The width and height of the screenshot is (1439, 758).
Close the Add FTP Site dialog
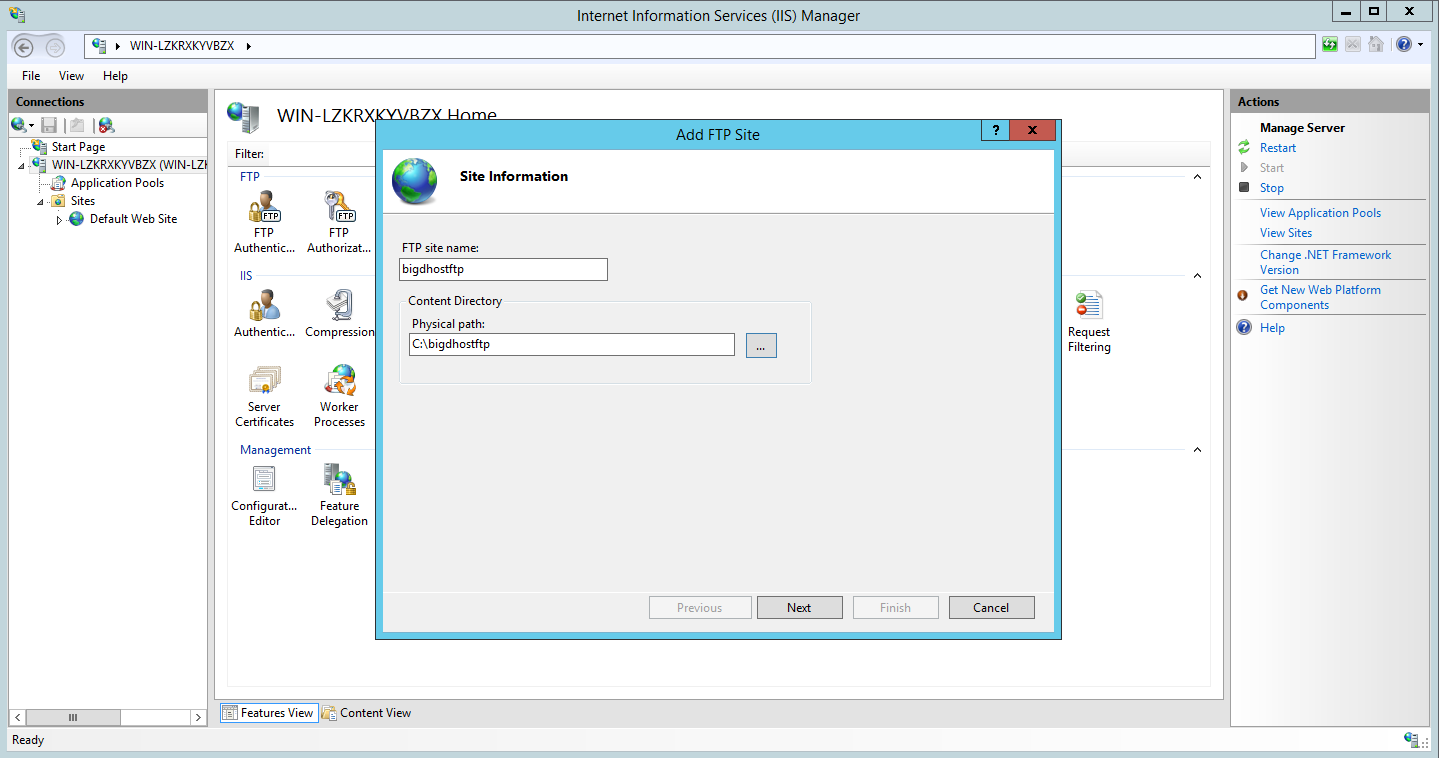(1032, 131)
